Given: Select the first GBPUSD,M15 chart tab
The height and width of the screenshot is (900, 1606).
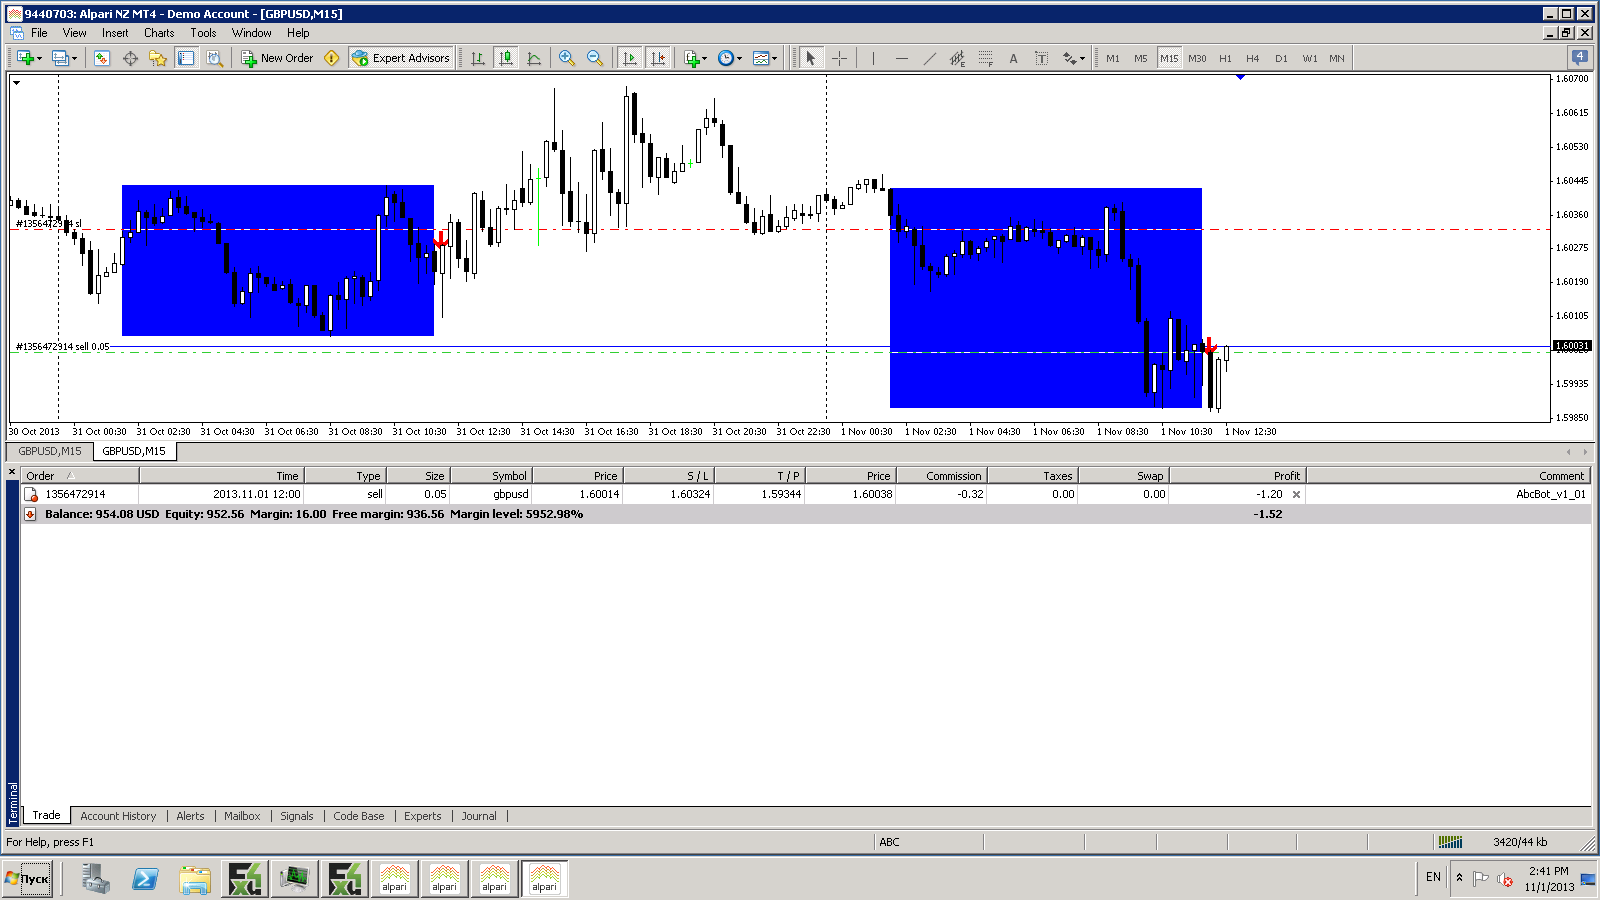Looking at the screenshot, I should tap(50, 451).
